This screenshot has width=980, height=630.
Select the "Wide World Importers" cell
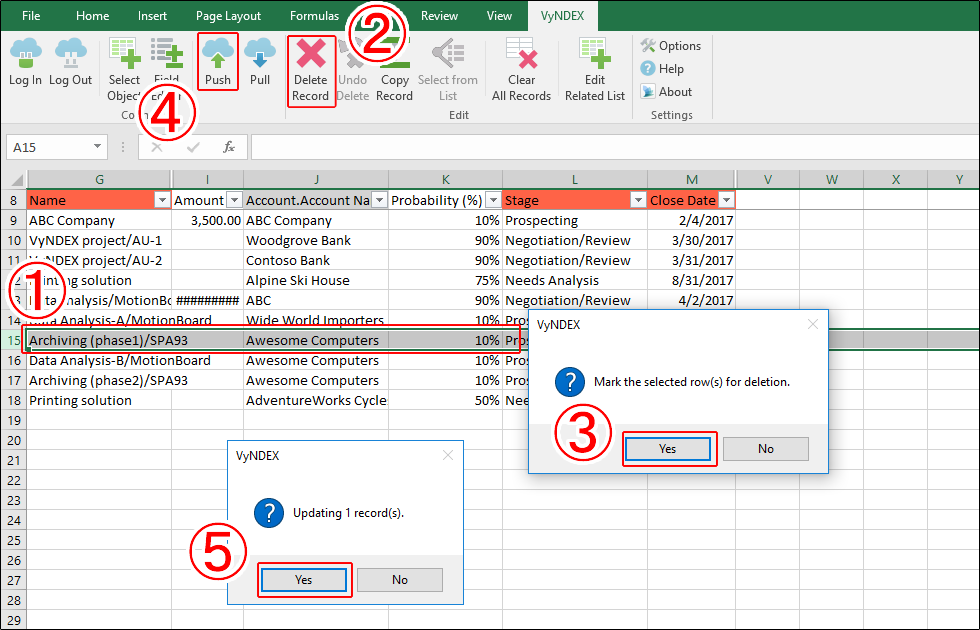[x=316, y=319]
